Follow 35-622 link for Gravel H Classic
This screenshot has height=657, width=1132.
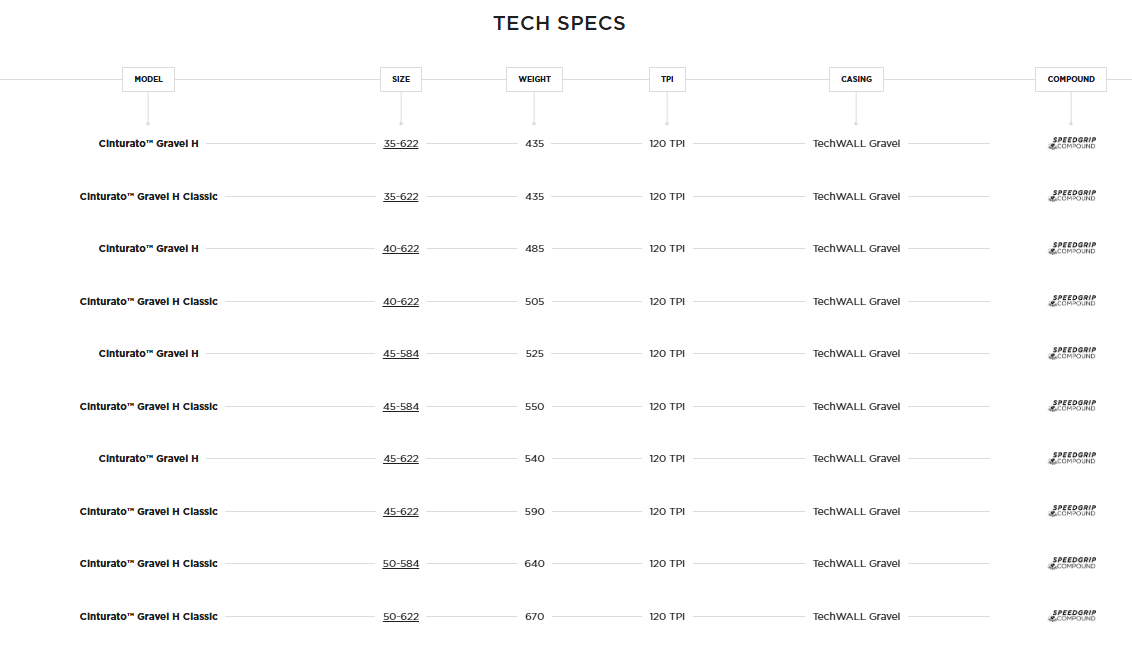coord(401,197)
